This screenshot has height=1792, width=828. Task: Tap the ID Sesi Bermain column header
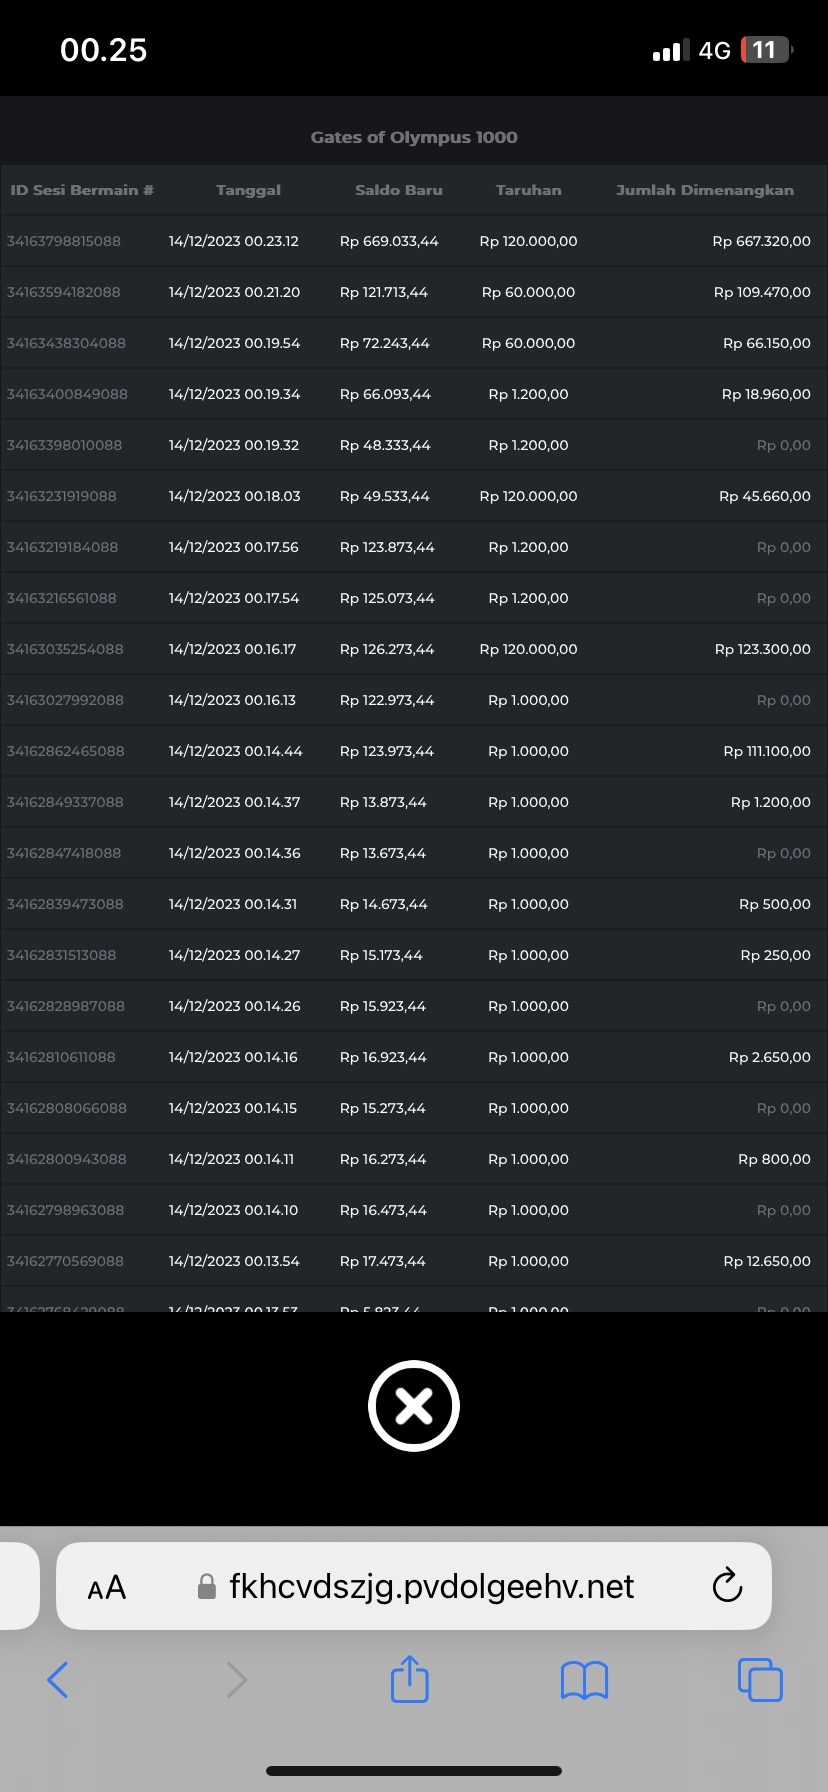tap(82, 190)
